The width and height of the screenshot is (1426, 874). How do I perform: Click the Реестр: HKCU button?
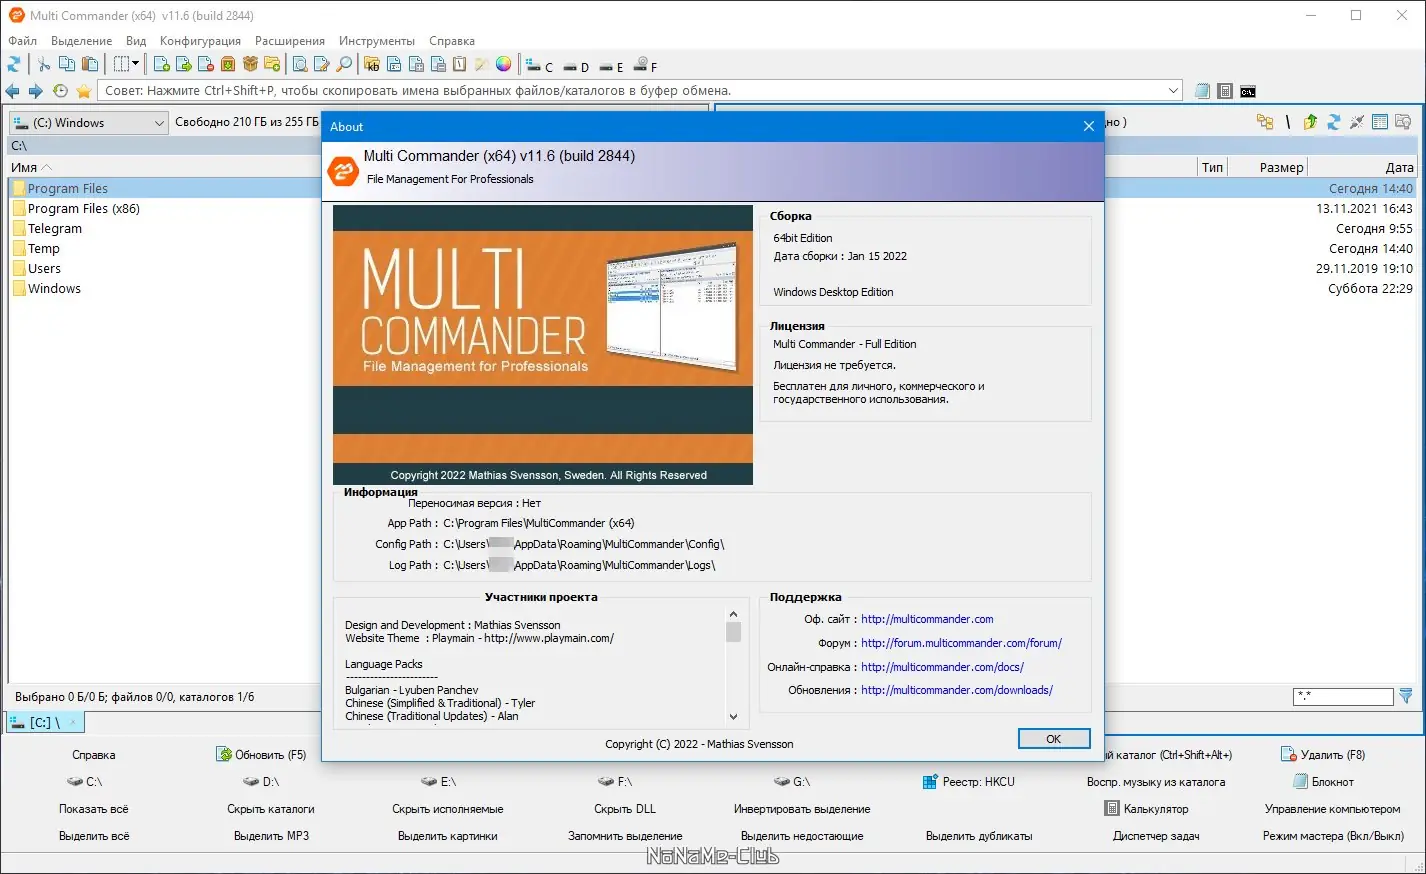click(x=968, y=782)
